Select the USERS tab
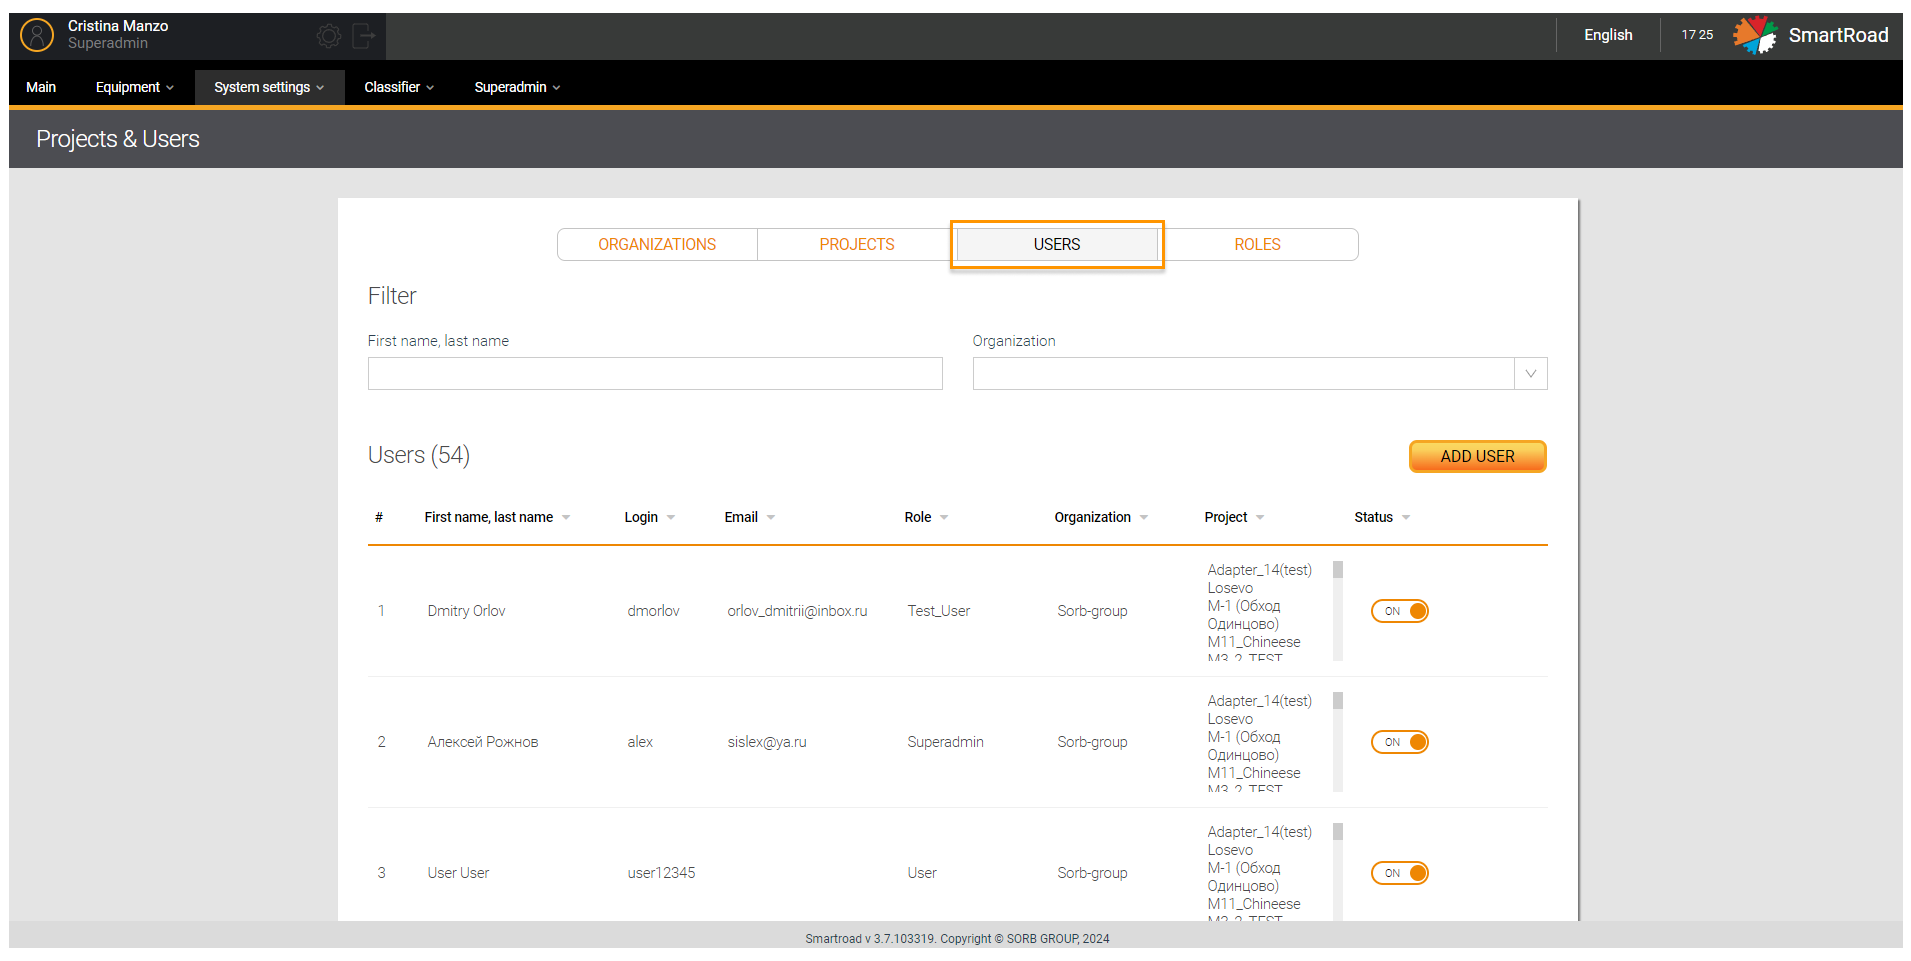The width and height of the screenshot is (1911, 961). [1057, 245]
